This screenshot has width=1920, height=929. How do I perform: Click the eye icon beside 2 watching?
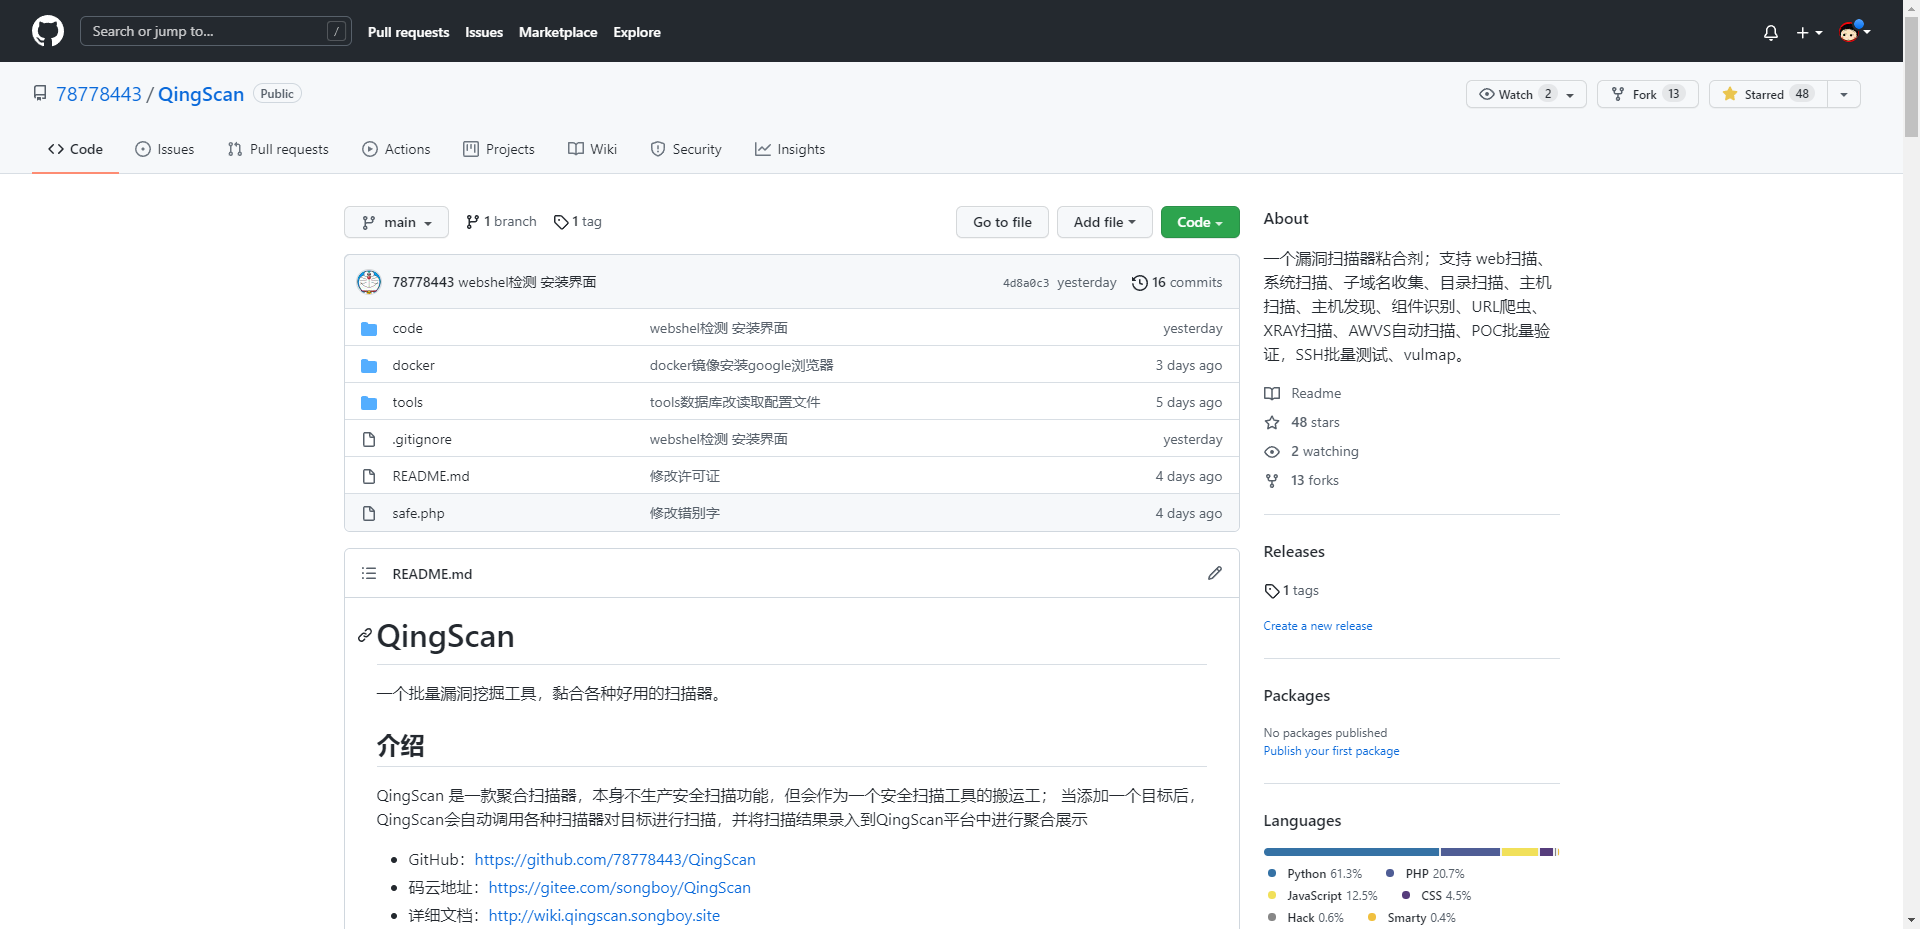pyautogui.click(x=1272, y=452)
